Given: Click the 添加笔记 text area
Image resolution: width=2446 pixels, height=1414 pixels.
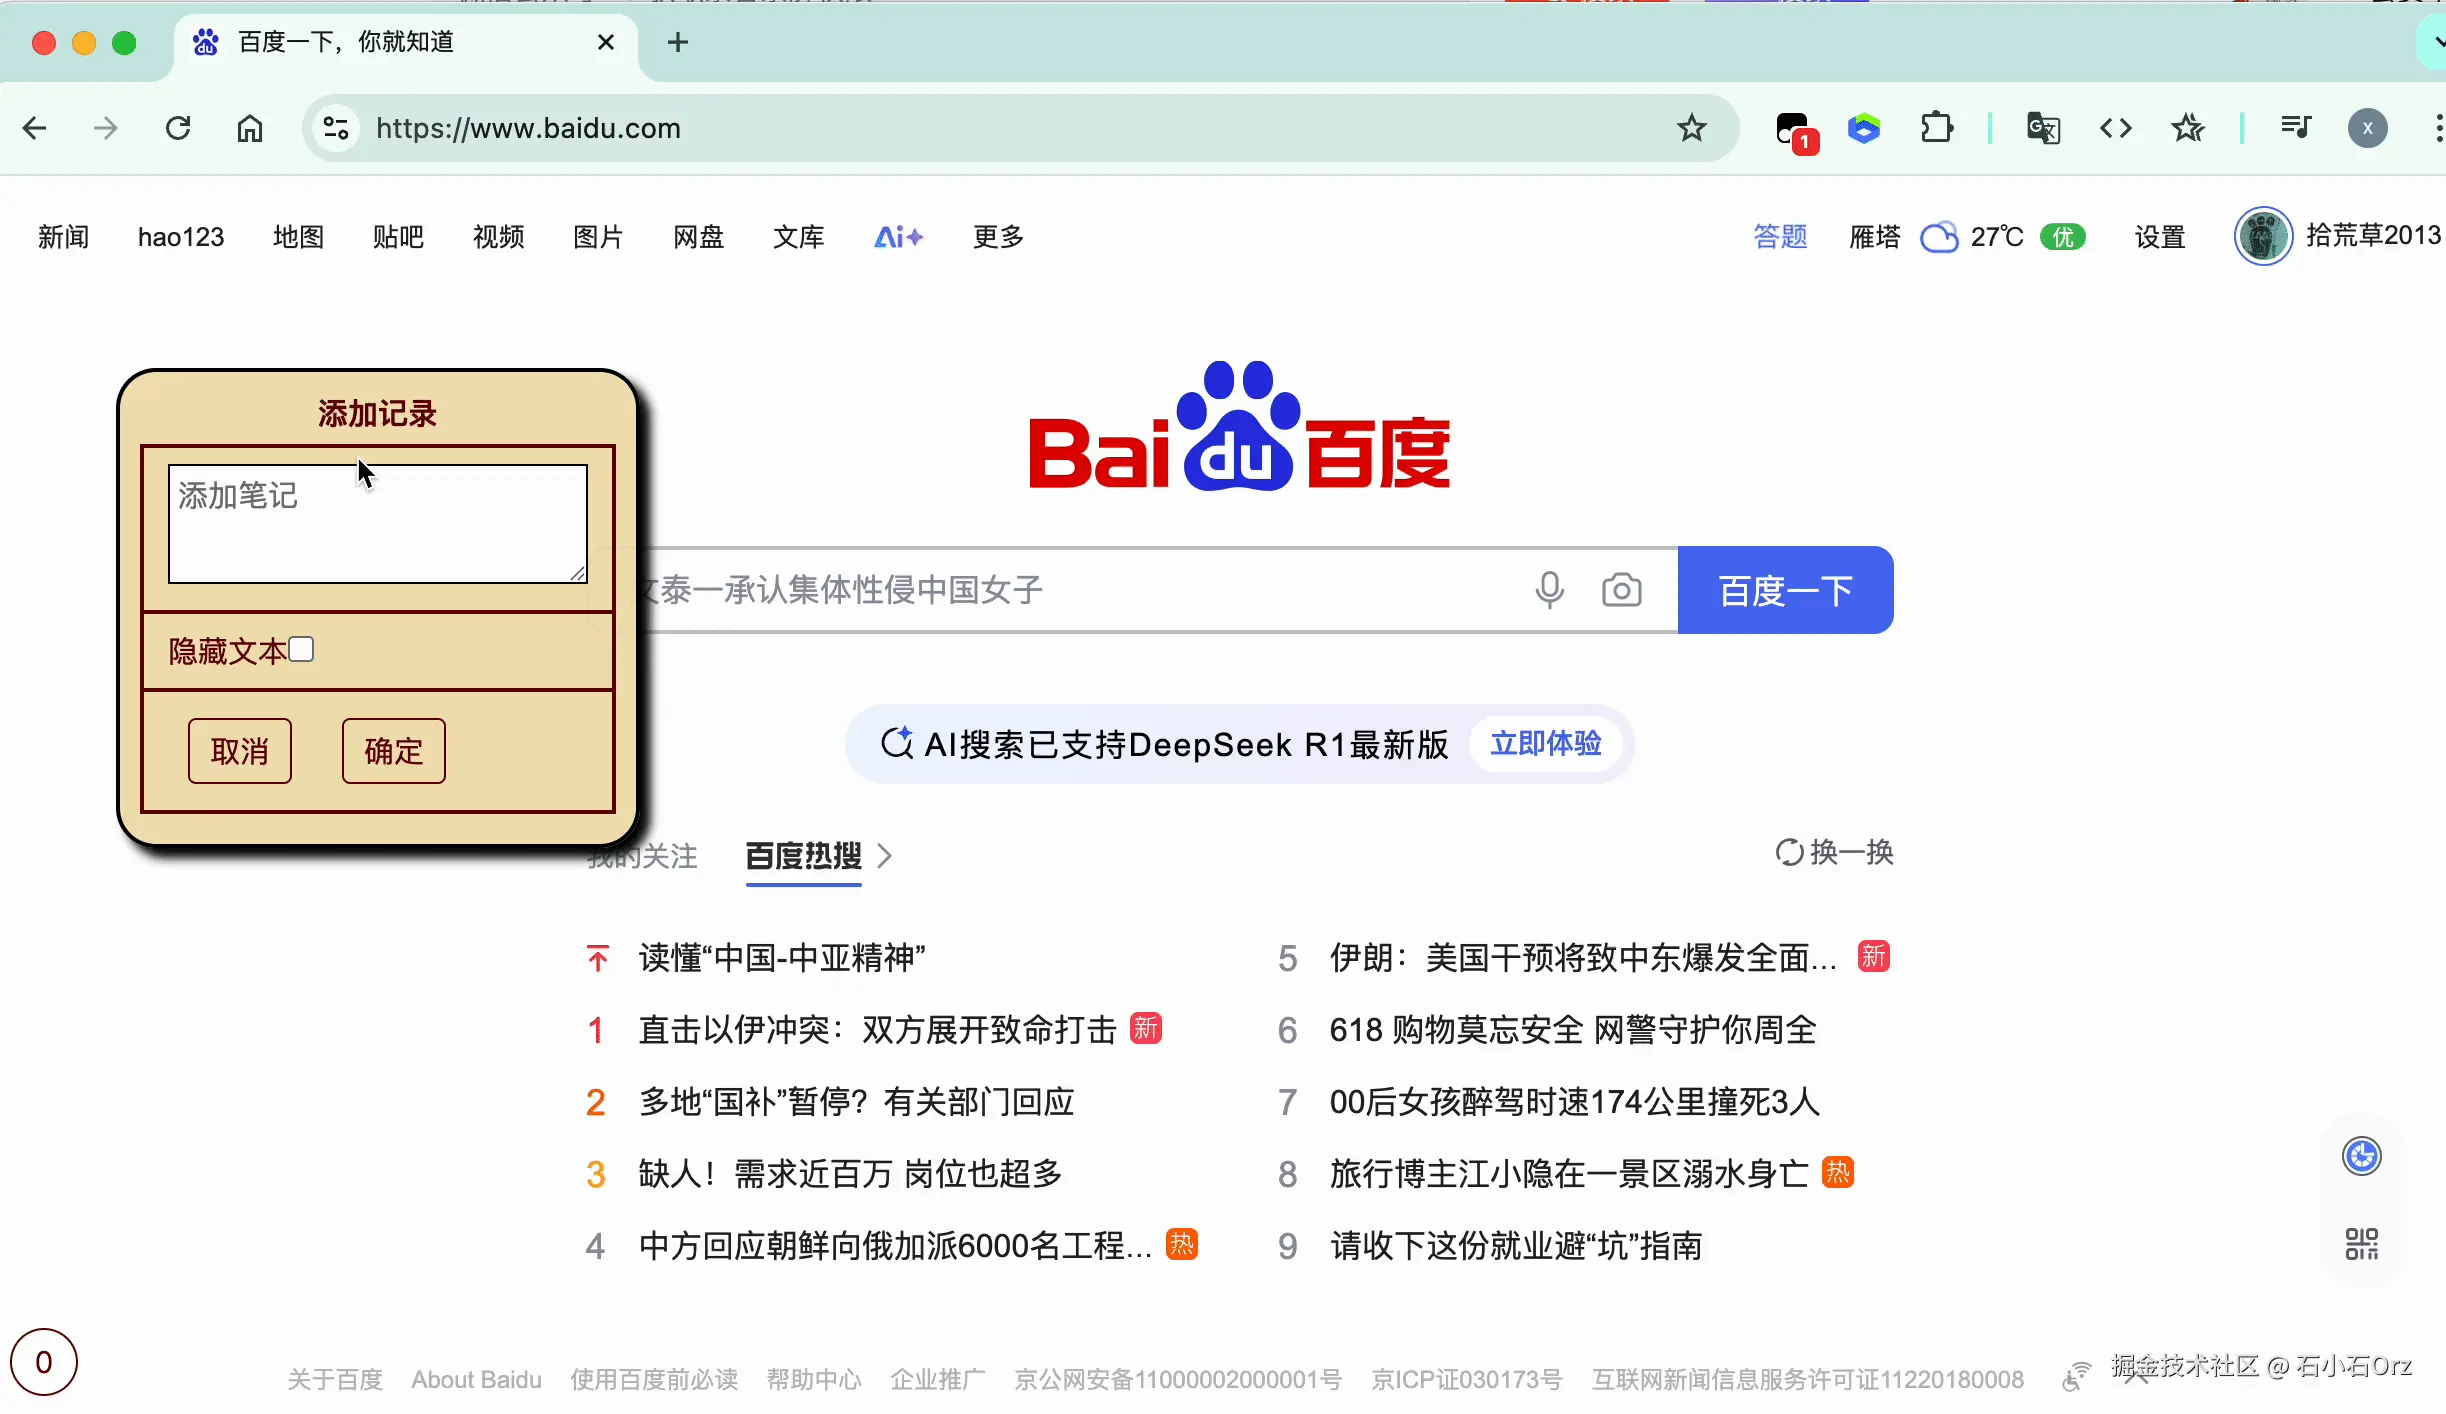Looking at the screenshot, I should pyautogui.click(x=378, y=523).
